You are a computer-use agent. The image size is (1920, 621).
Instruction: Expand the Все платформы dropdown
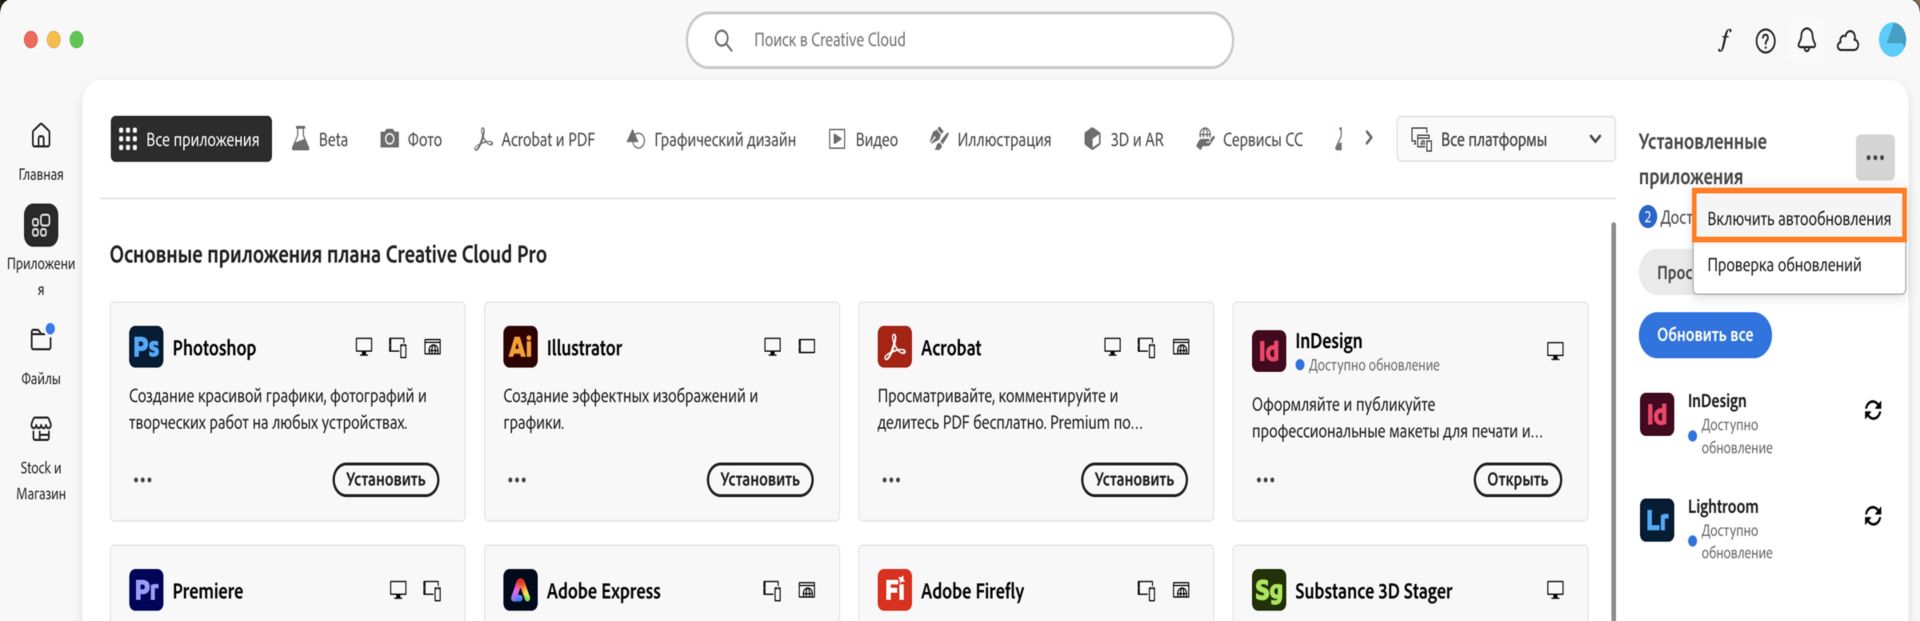[x=1505, y=139]
